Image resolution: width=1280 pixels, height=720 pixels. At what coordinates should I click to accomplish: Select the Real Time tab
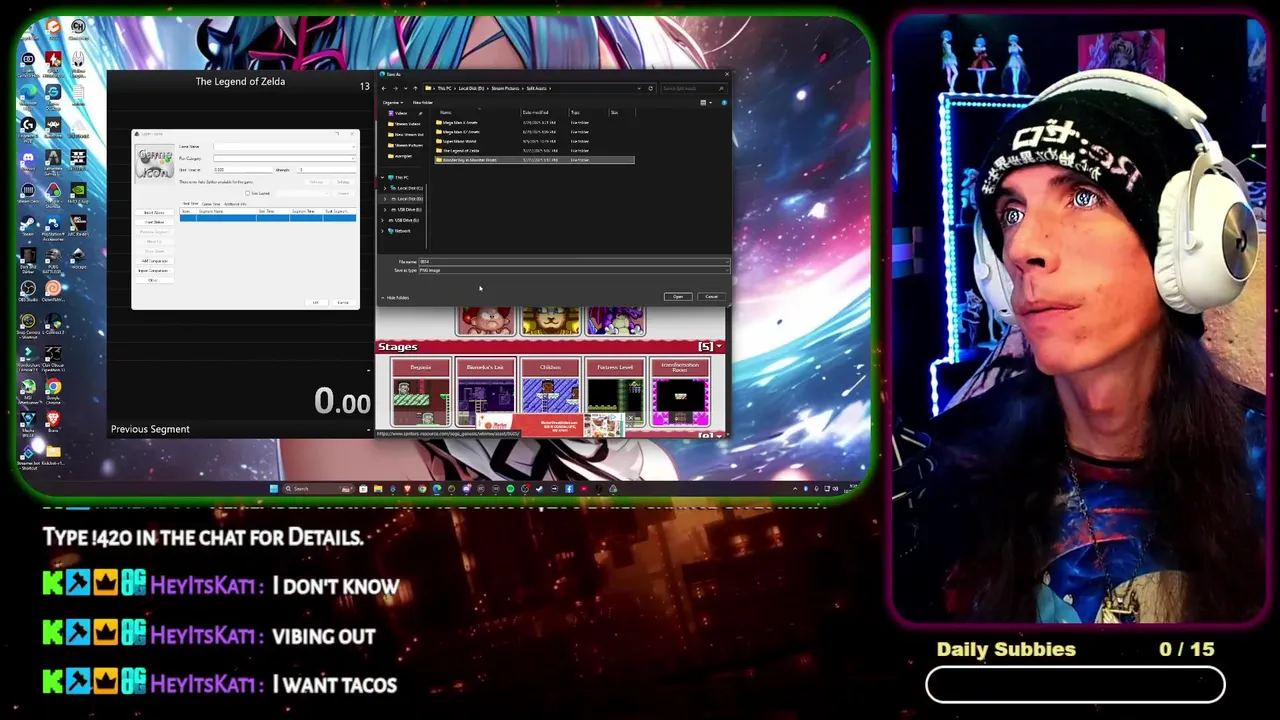click(x=190, y=204)
